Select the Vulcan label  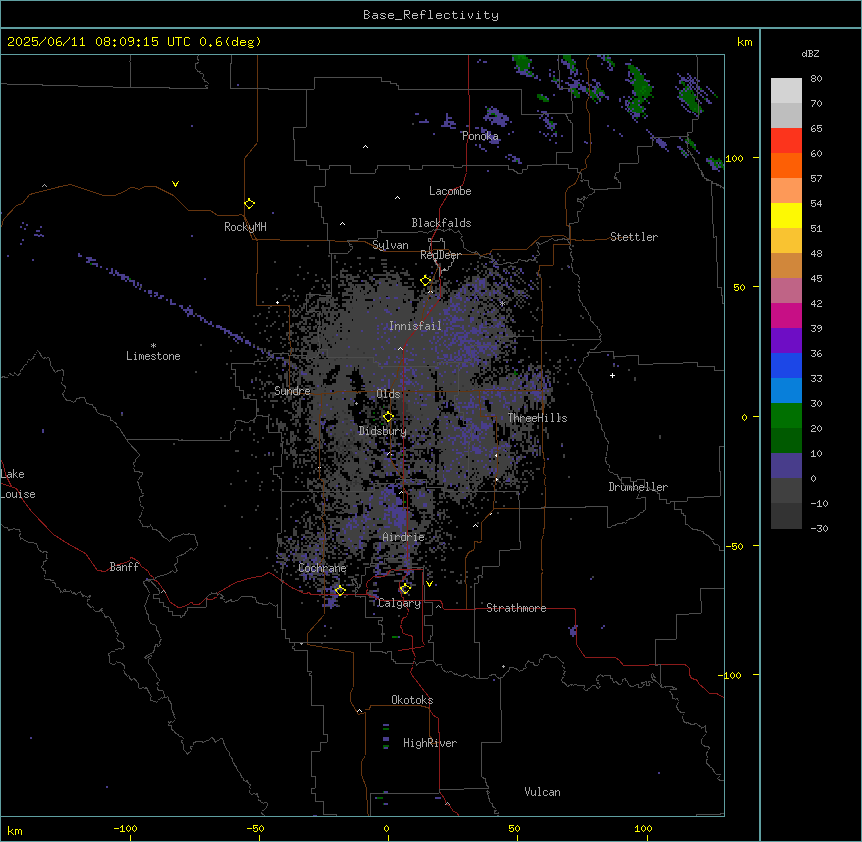click(x=543, y=792)
